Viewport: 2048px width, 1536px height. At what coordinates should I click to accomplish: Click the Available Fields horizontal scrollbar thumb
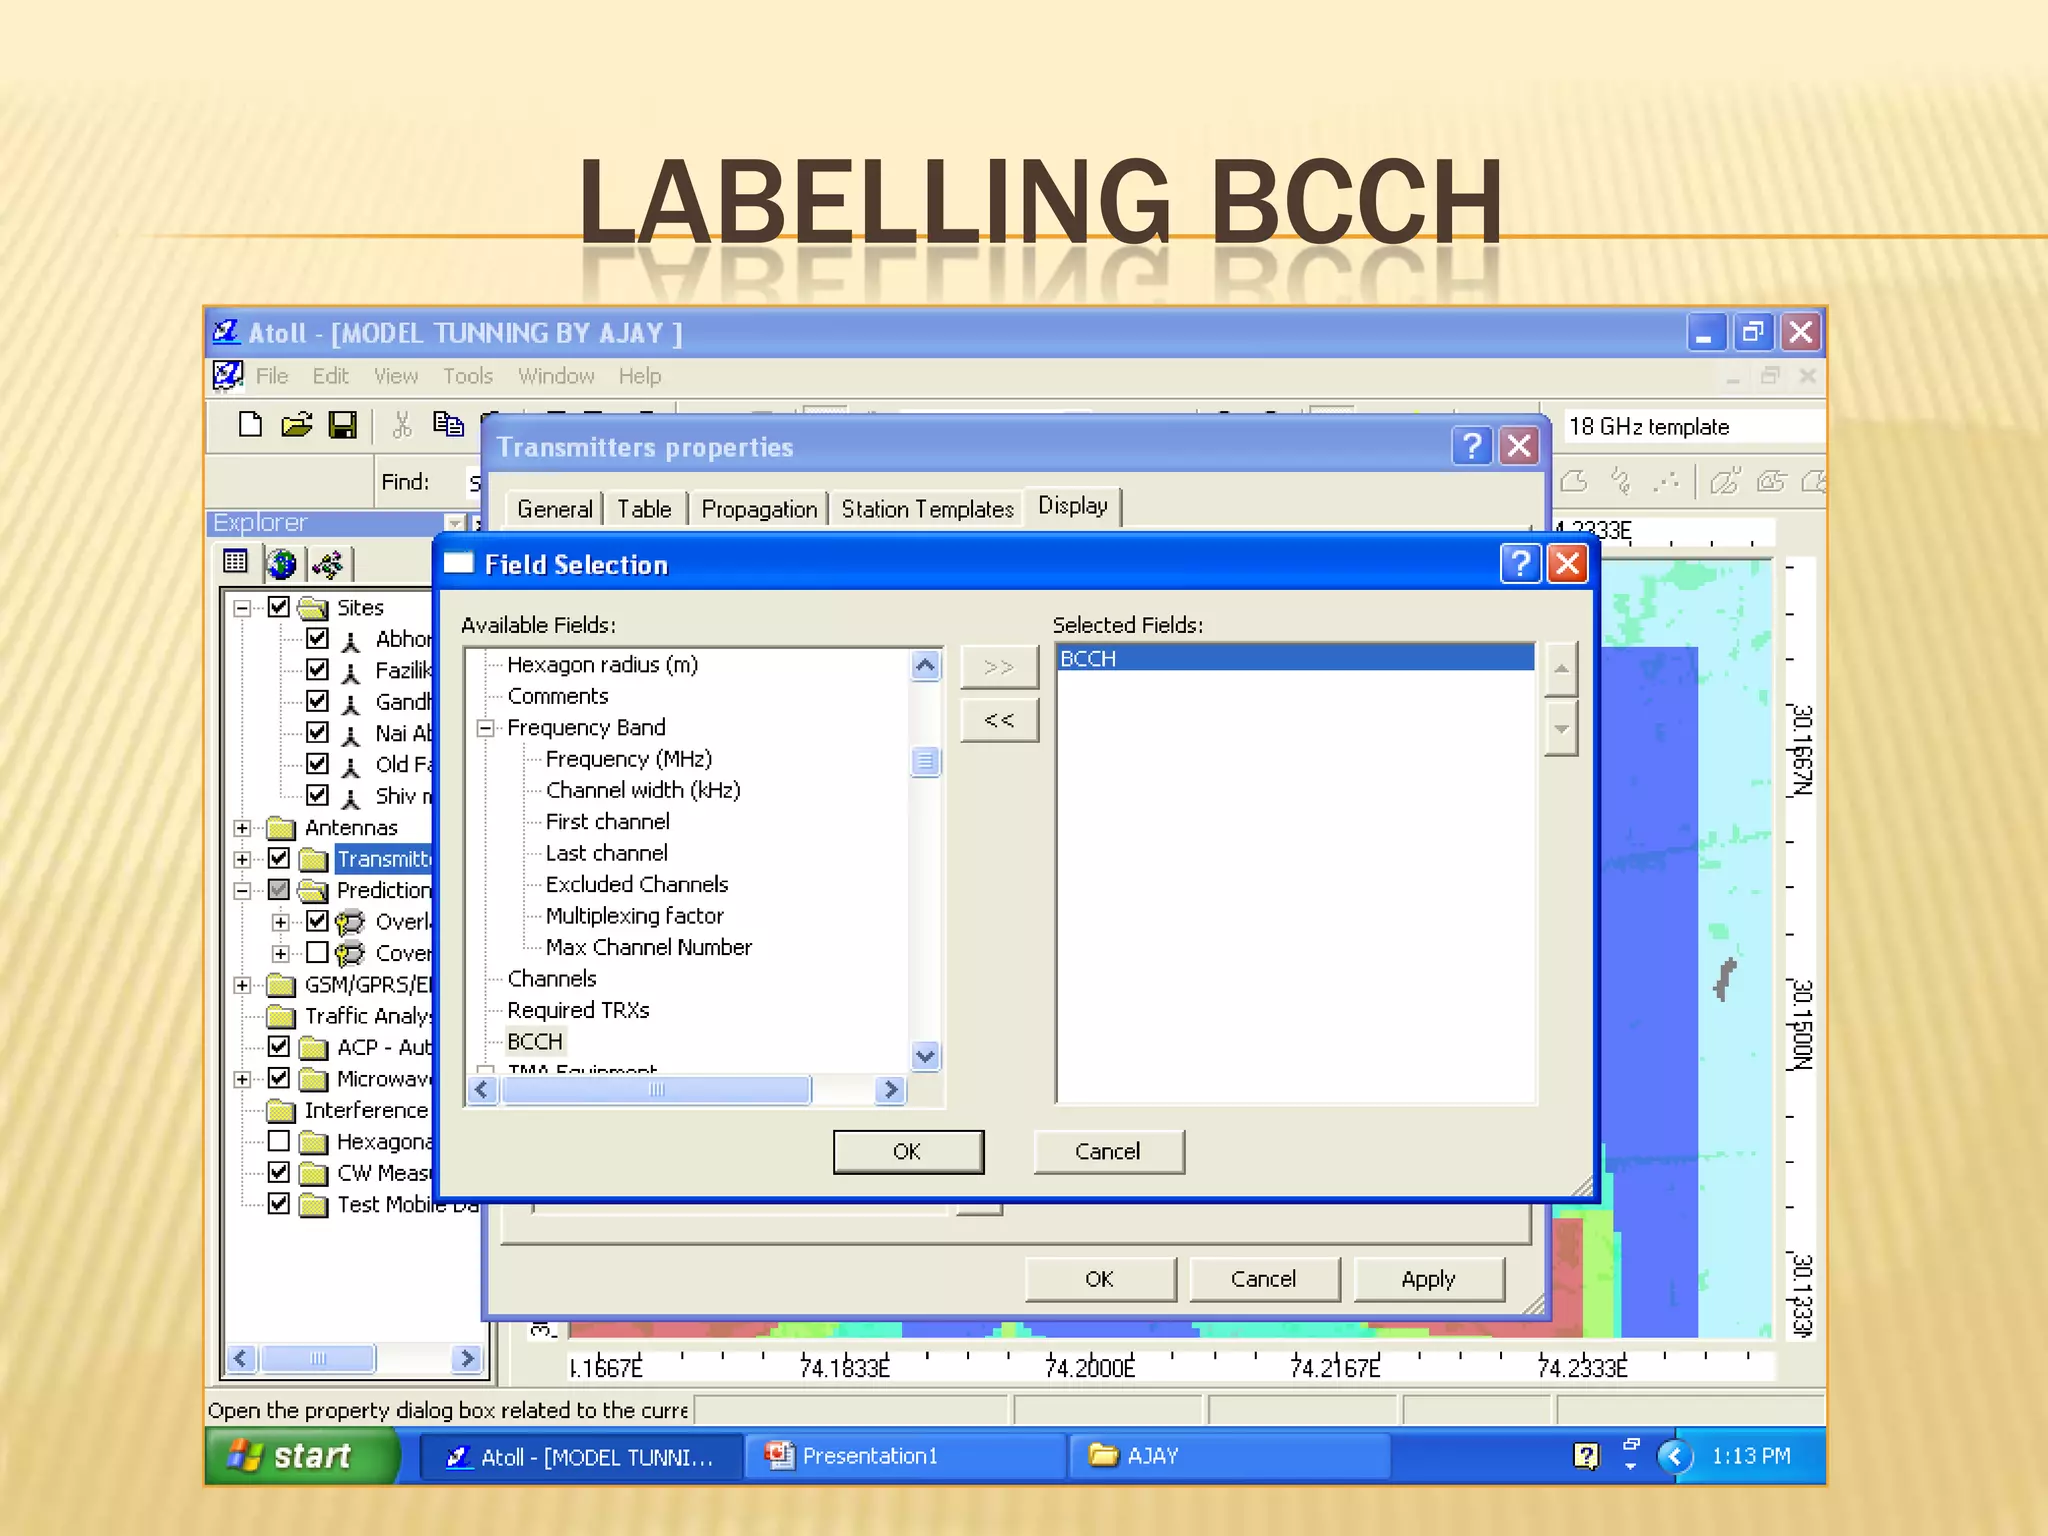(656, 1089)
